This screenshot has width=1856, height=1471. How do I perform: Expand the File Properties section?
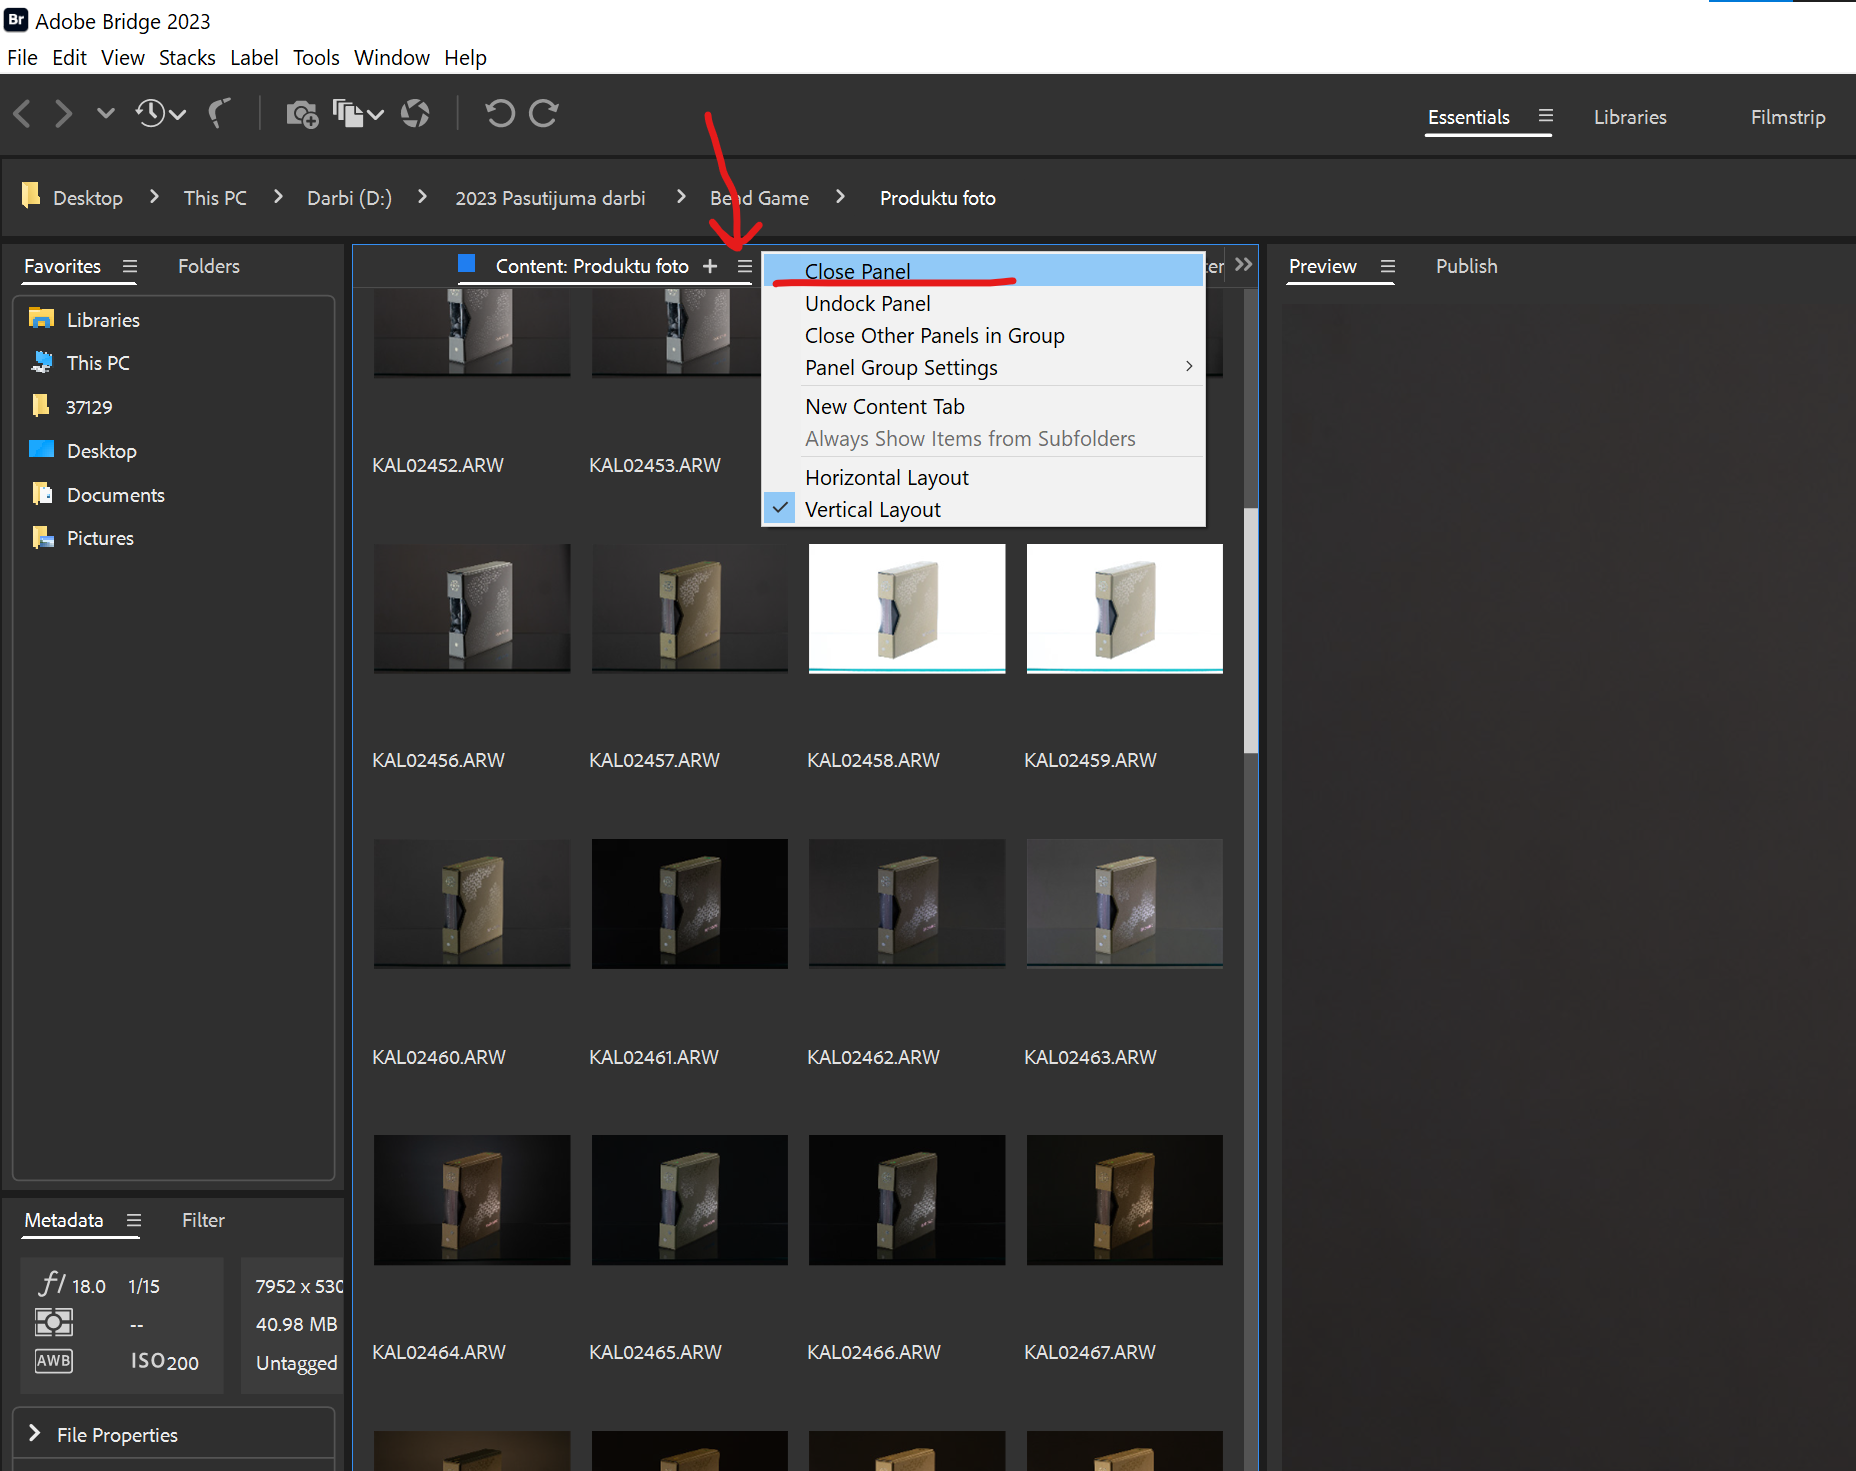(36, 1434)
